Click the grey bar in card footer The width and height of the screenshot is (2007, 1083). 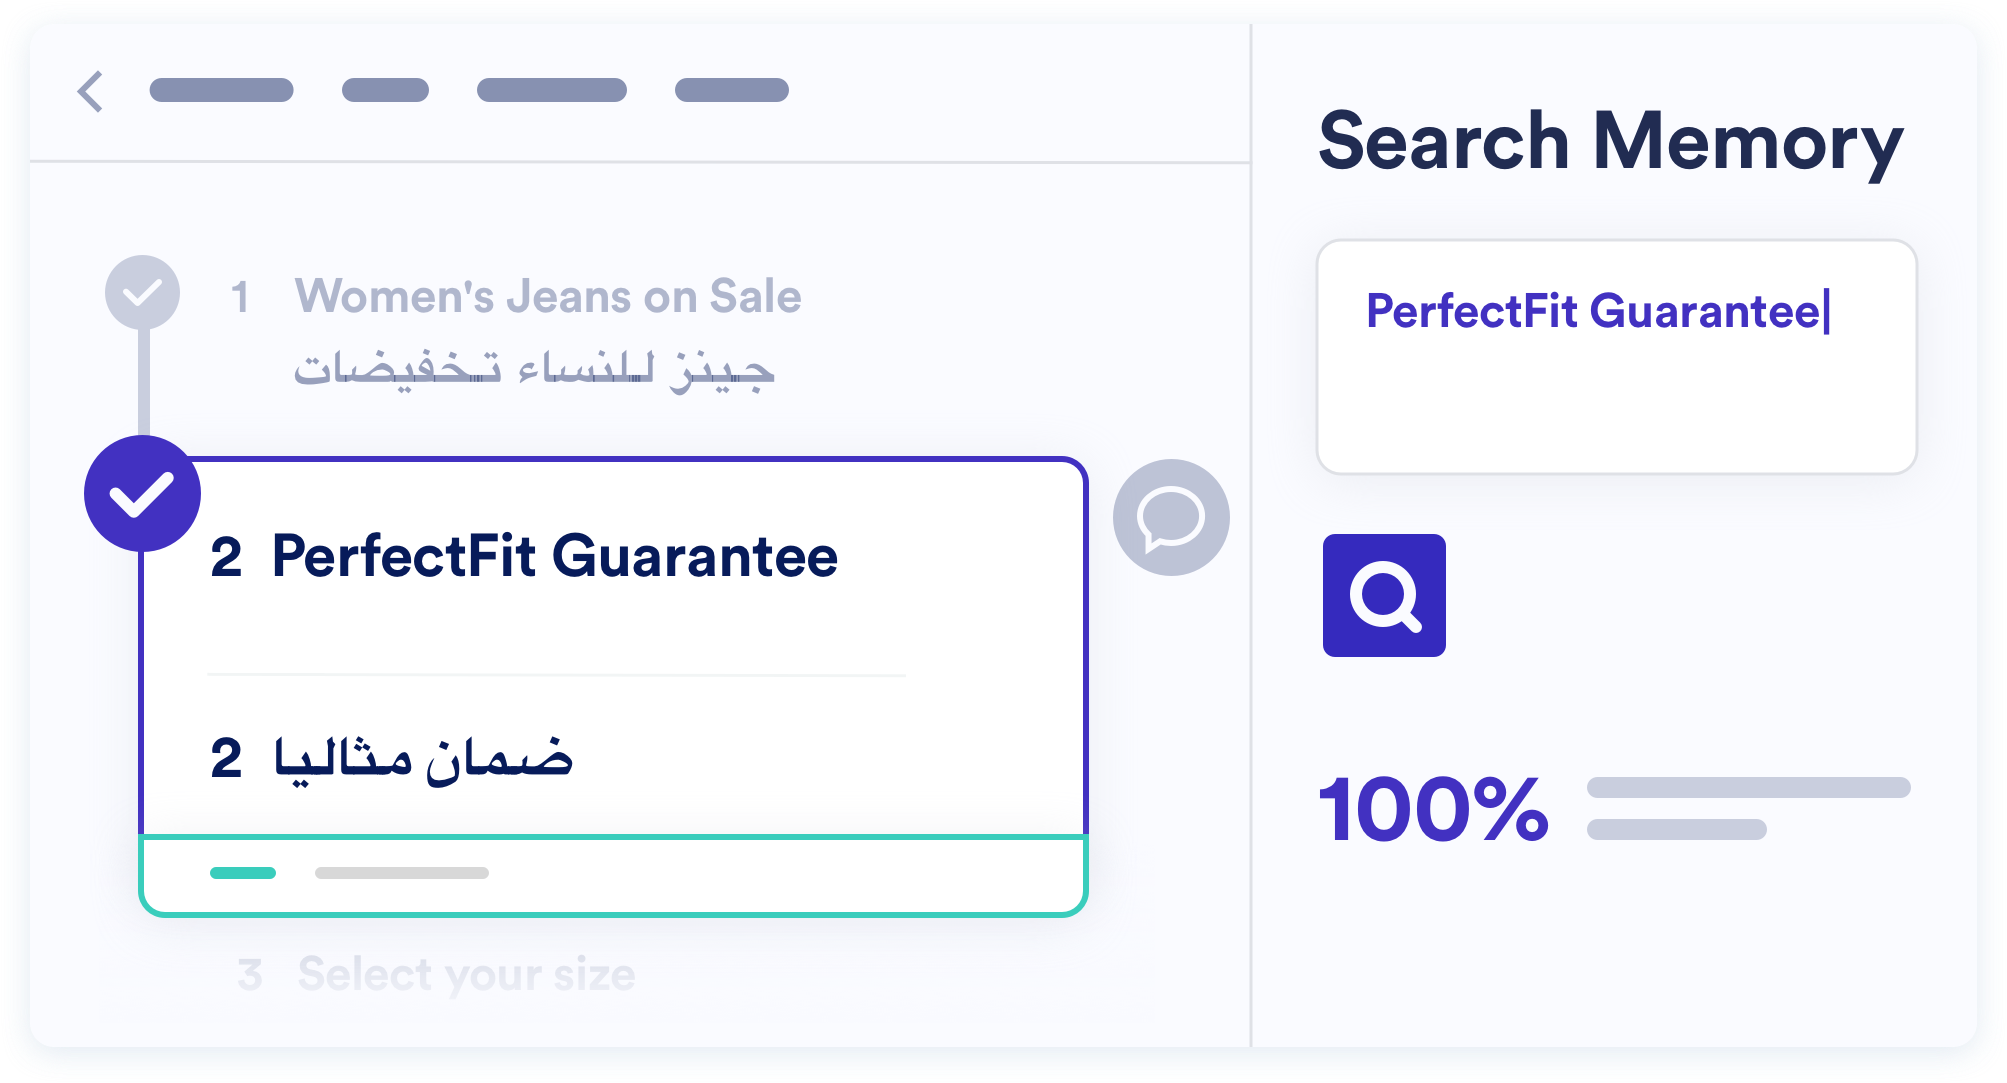click(x=402, y=873)
